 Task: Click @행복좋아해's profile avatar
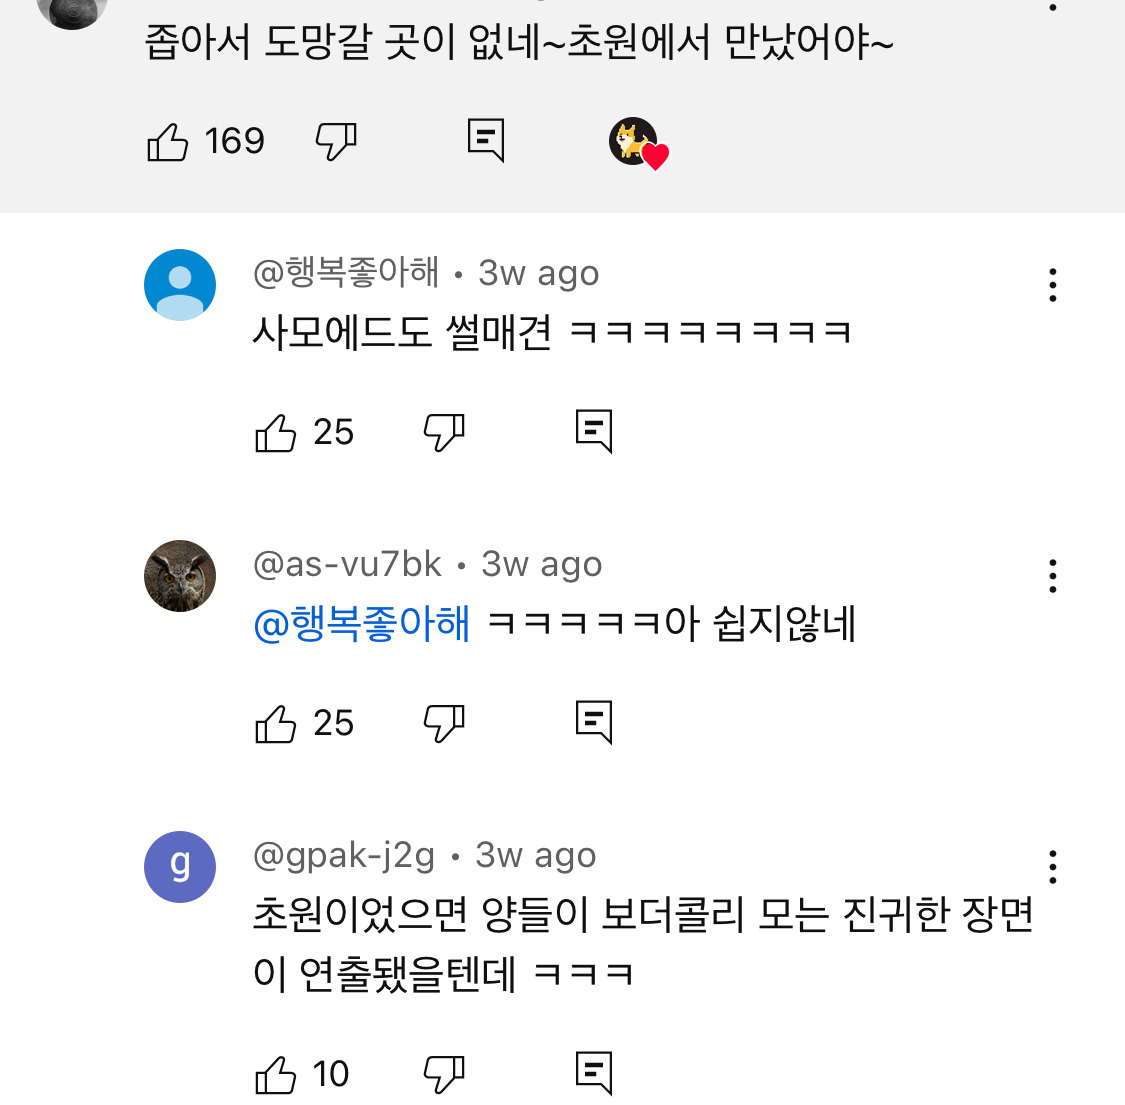[x=179, y=285]
